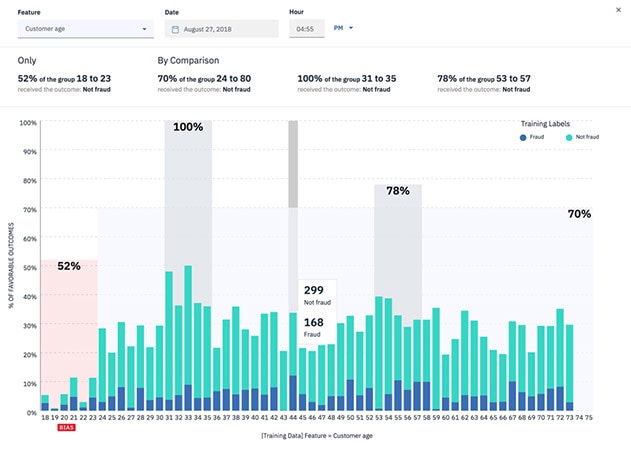Screen dimensions: 631x463
Task: Click the Not fraud legend teal dot
Action: pos(569,138)
